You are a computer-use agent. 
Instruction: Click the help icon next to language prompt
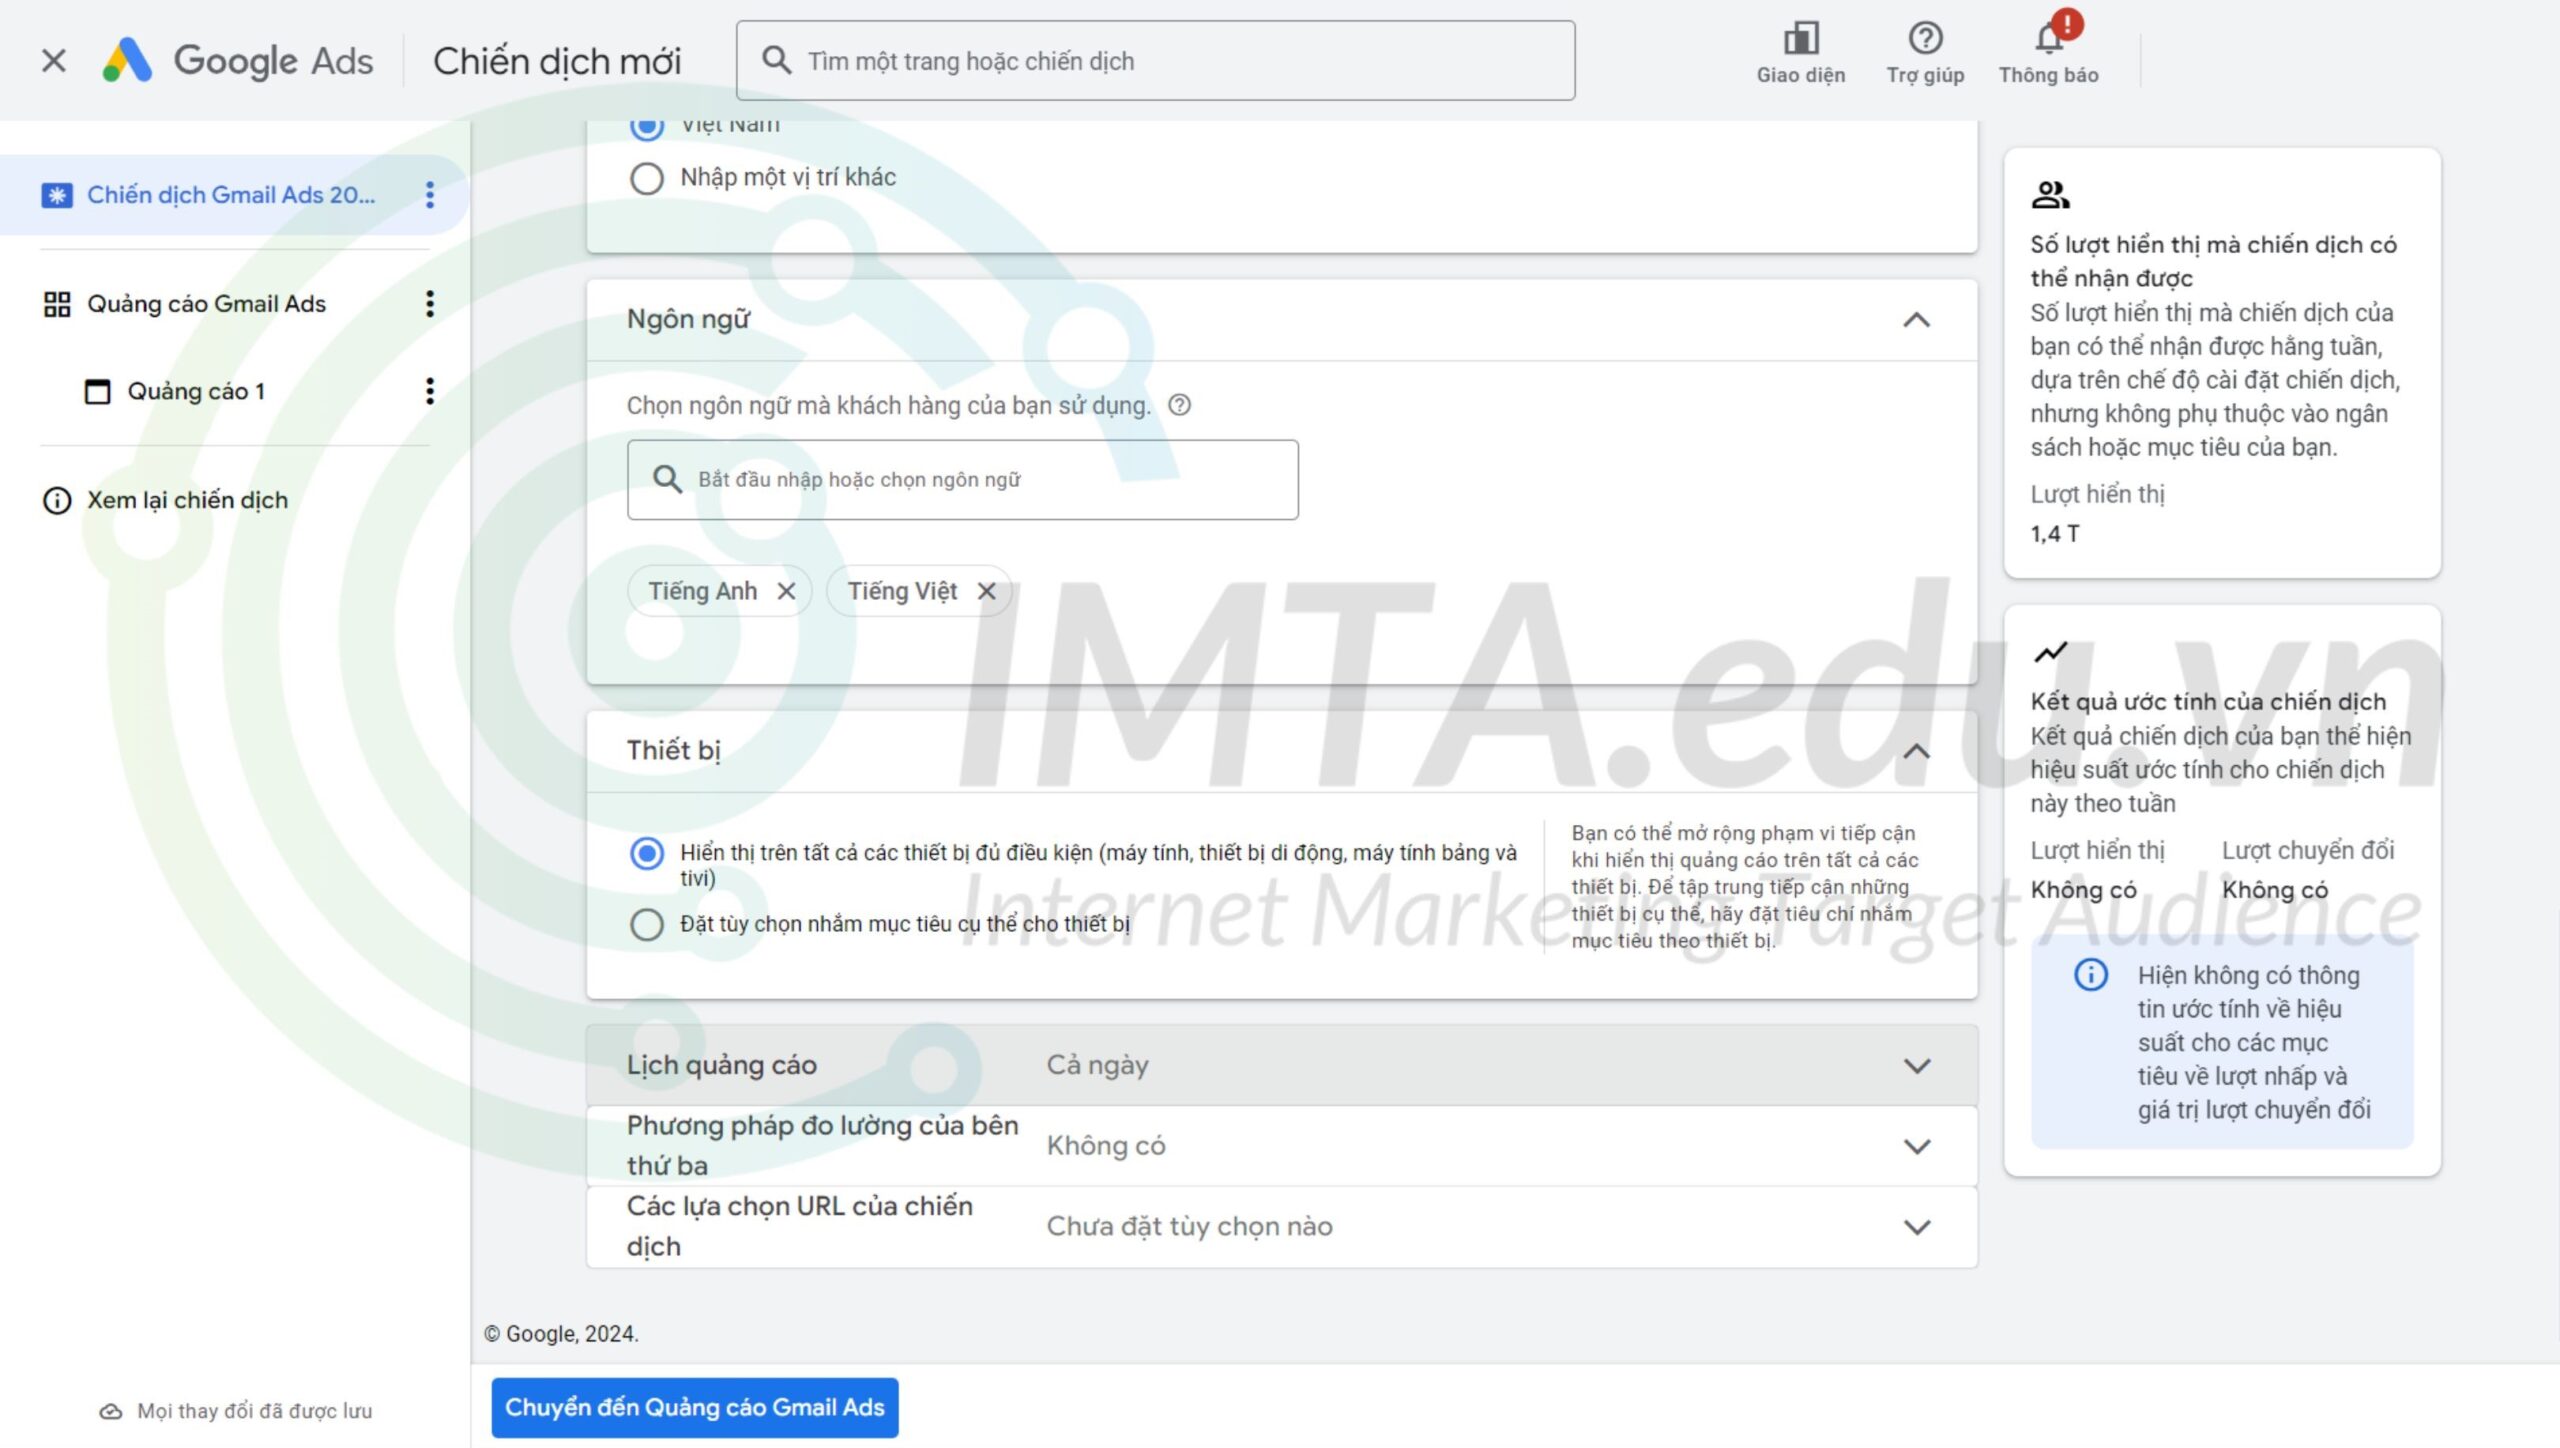[1180, 405]
